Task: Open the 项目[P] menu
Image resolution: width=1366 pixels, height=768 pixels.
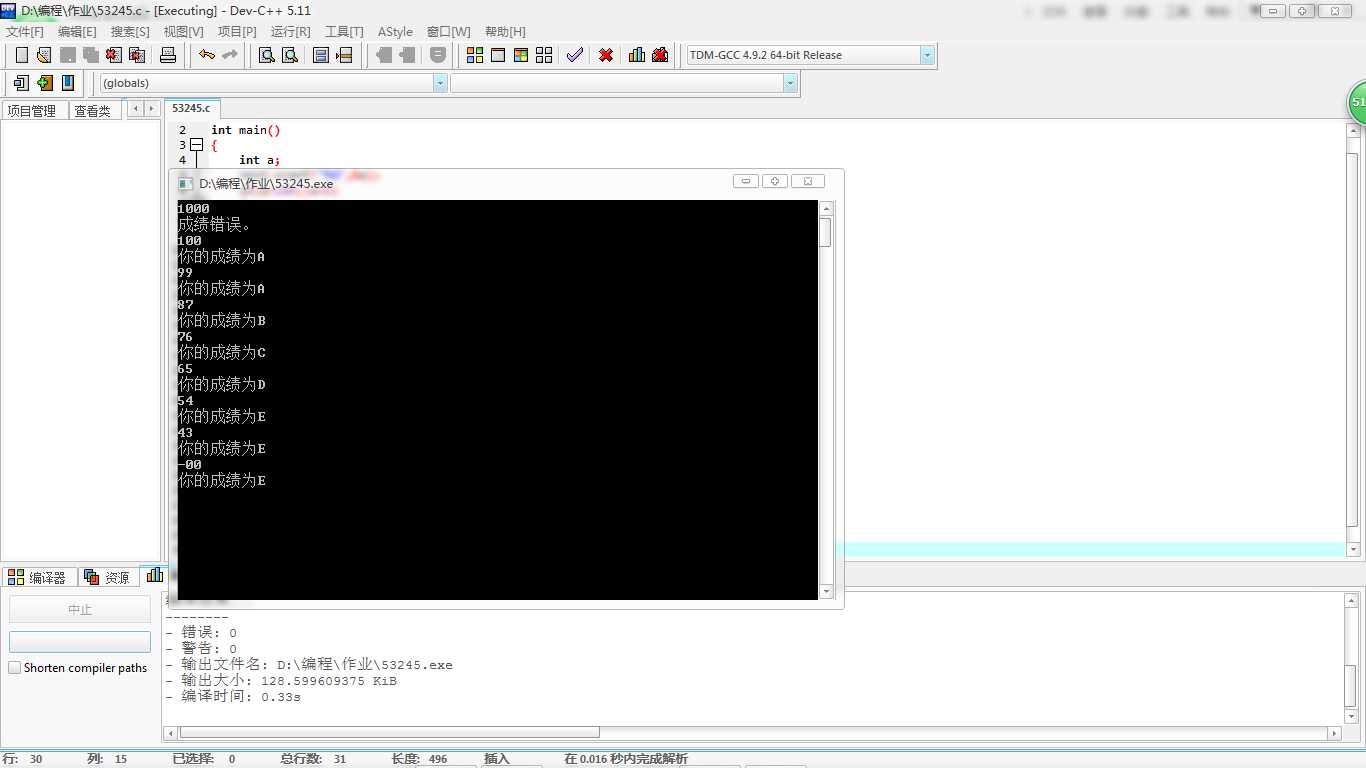Action: pos(237,32)
